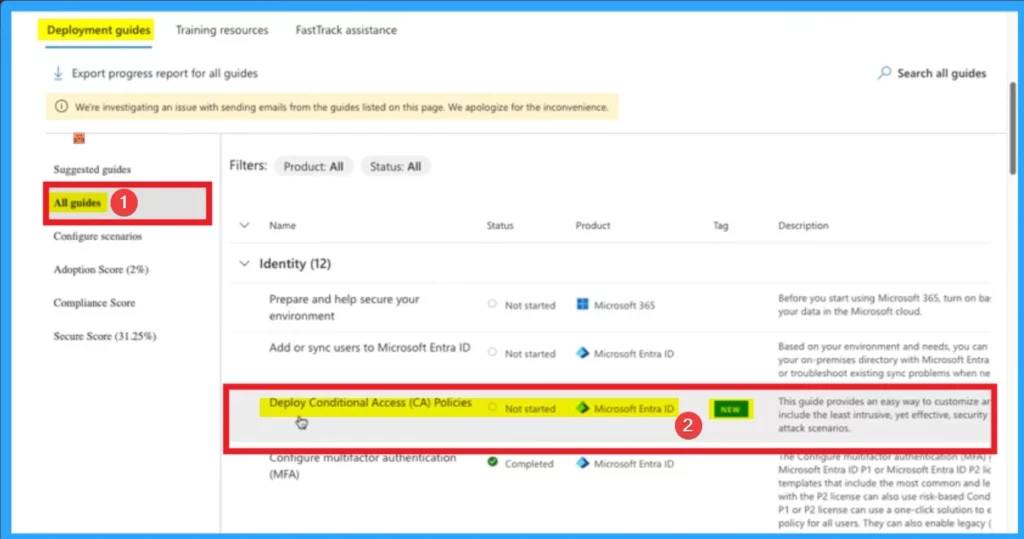Select All guides in sidebar
The width and height of the screenshot is (1024, 539).
pos(77,203)
